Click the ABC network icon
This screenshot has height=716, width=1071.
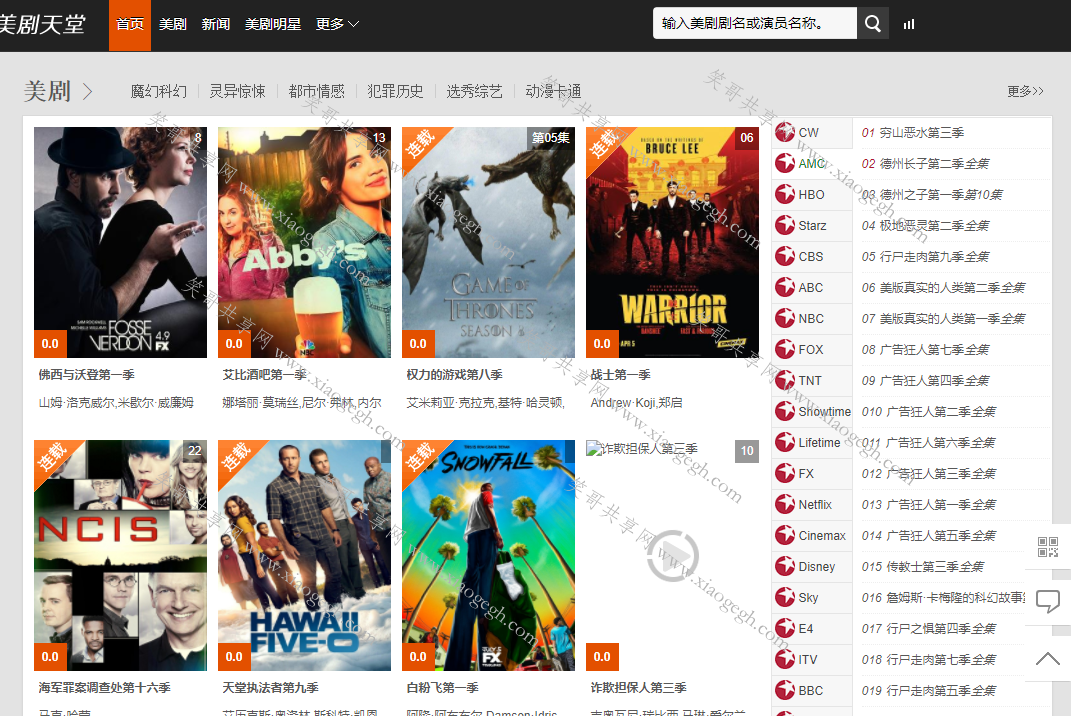pos(785,287)
